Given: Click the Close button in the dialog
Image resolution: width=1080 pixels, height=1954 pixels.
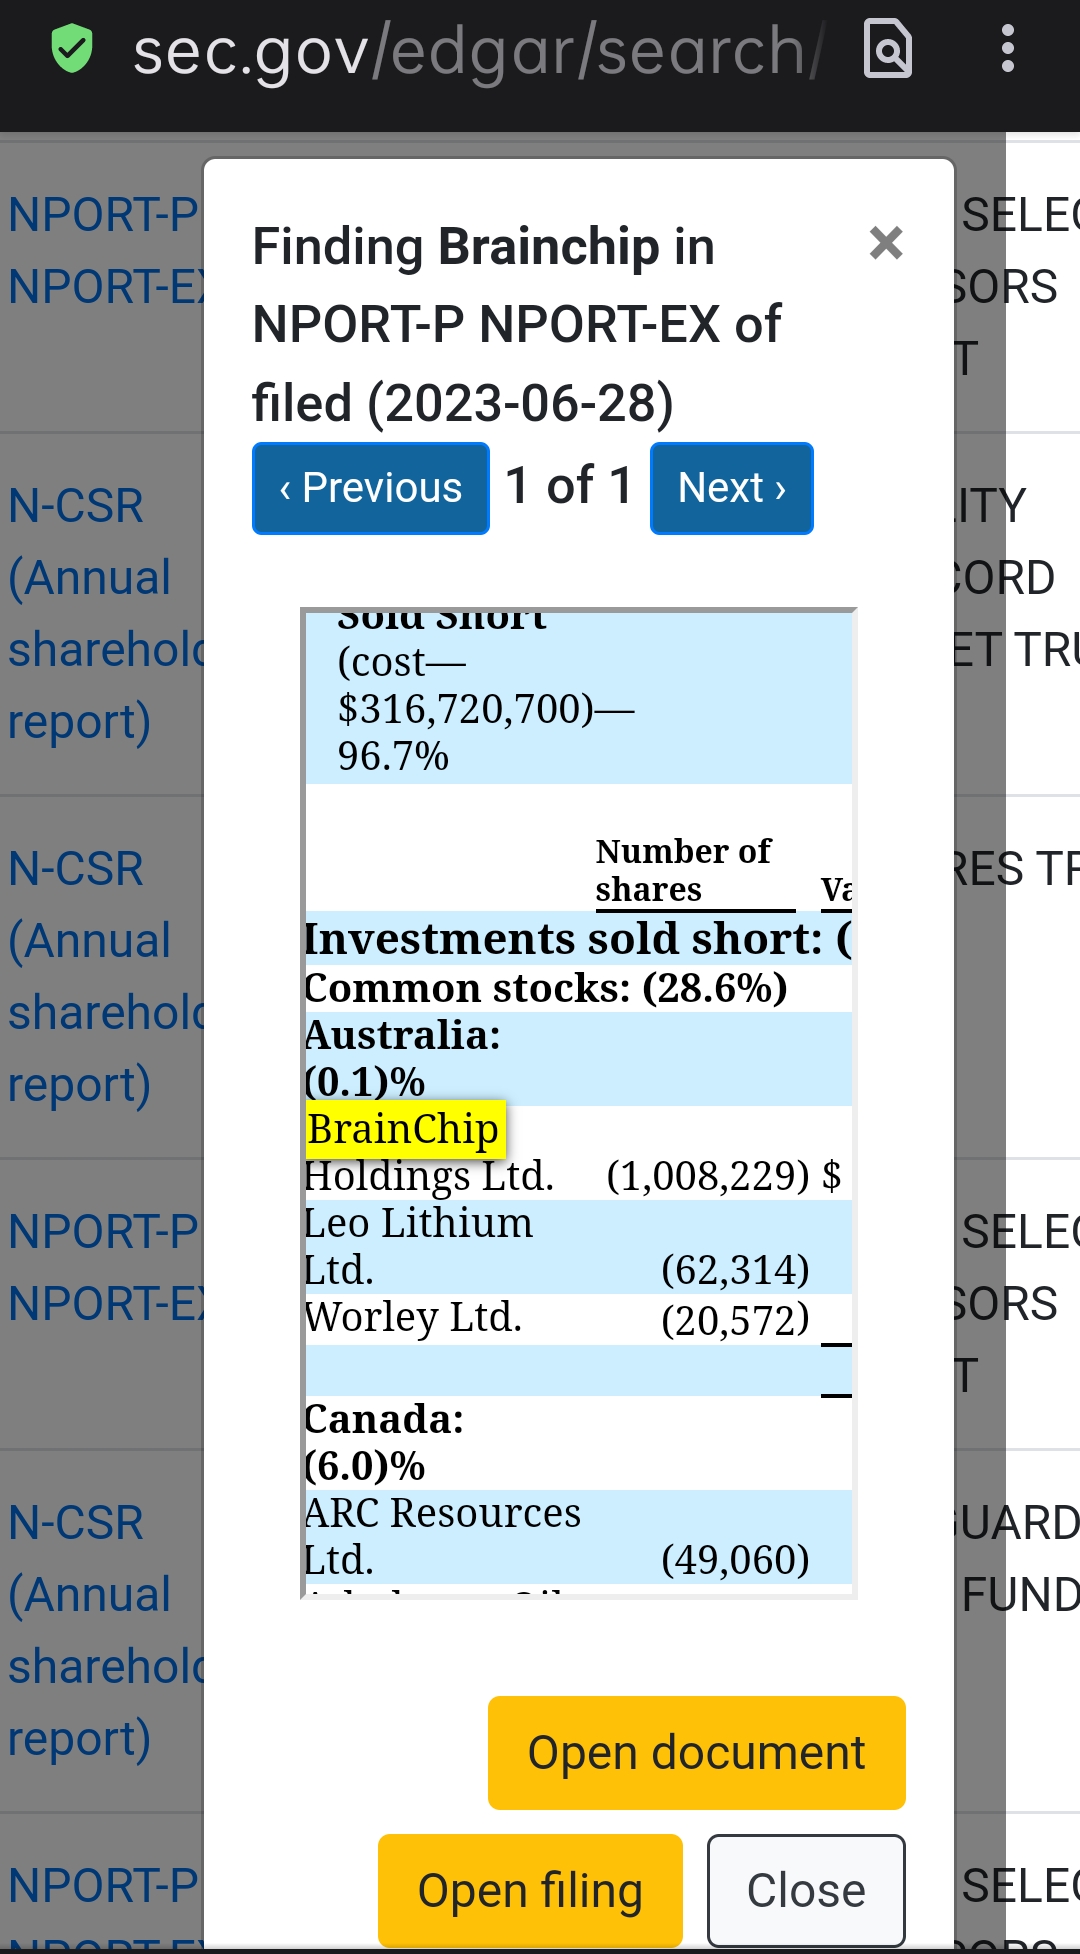Looking at the screenshot, I should point(806,1890).
